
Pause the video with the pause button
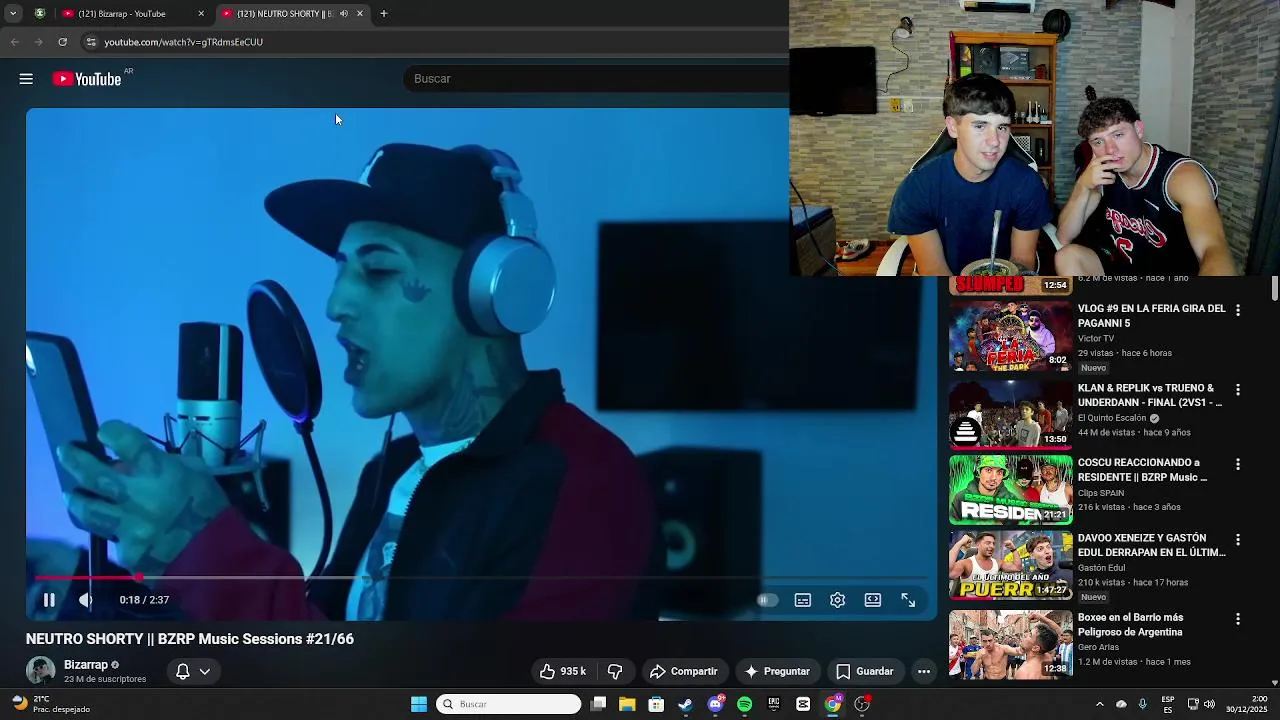(x=48, y=600)
